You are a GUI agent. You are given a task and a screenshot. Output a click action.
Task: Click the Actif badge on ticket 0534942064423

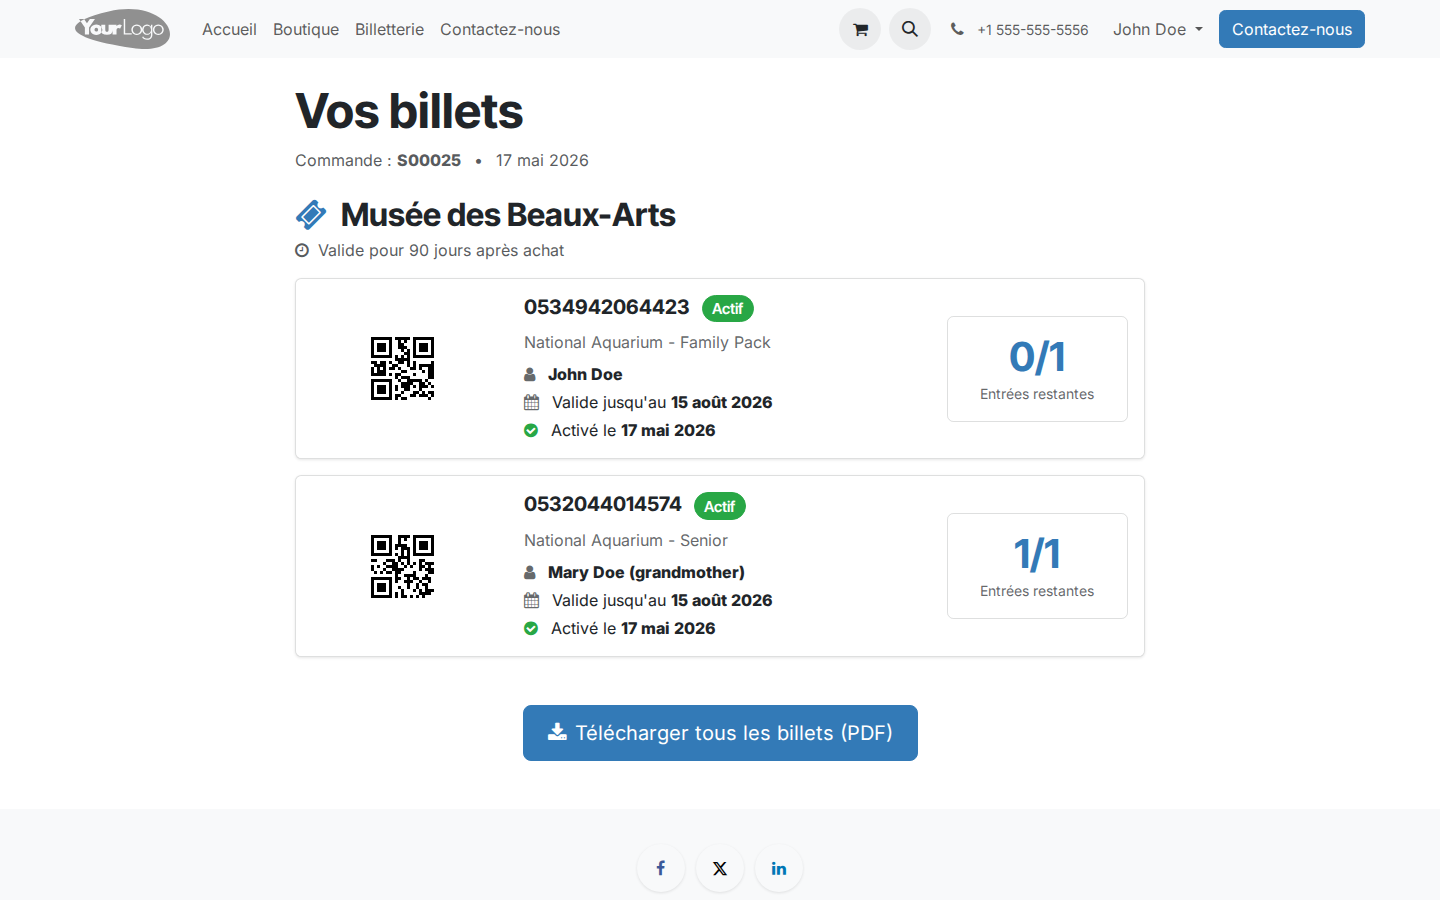[728, 309]
